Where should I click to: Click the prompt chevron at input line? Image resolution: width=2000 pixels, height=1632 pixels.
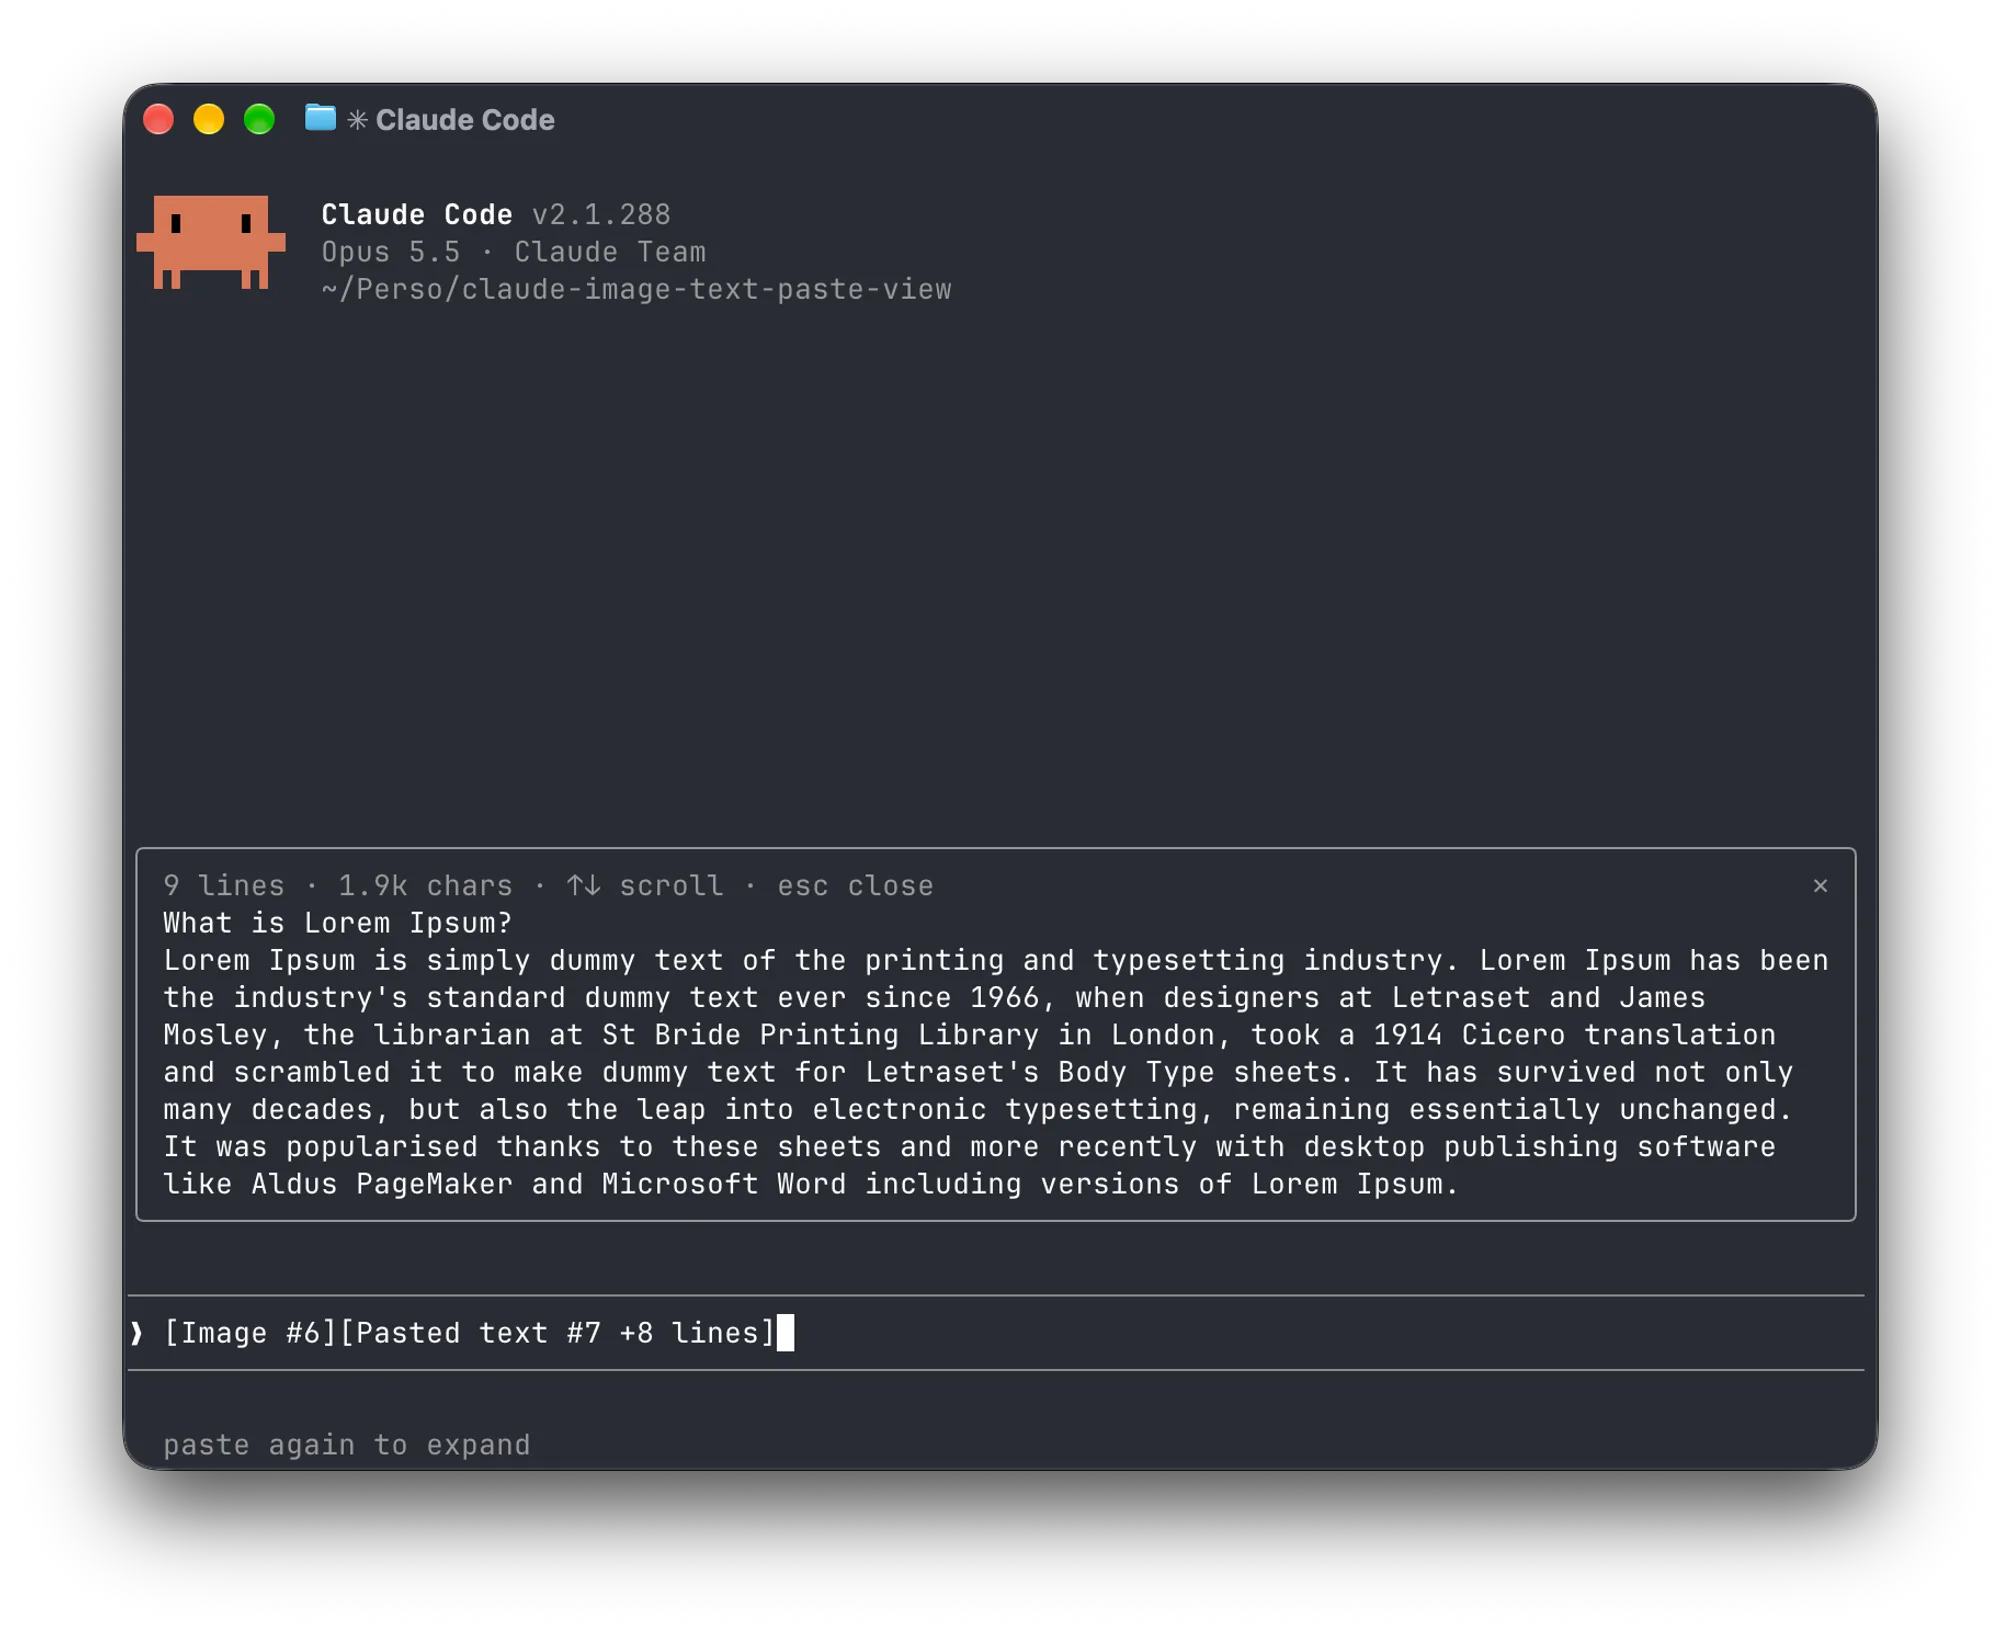point(137,1333)
